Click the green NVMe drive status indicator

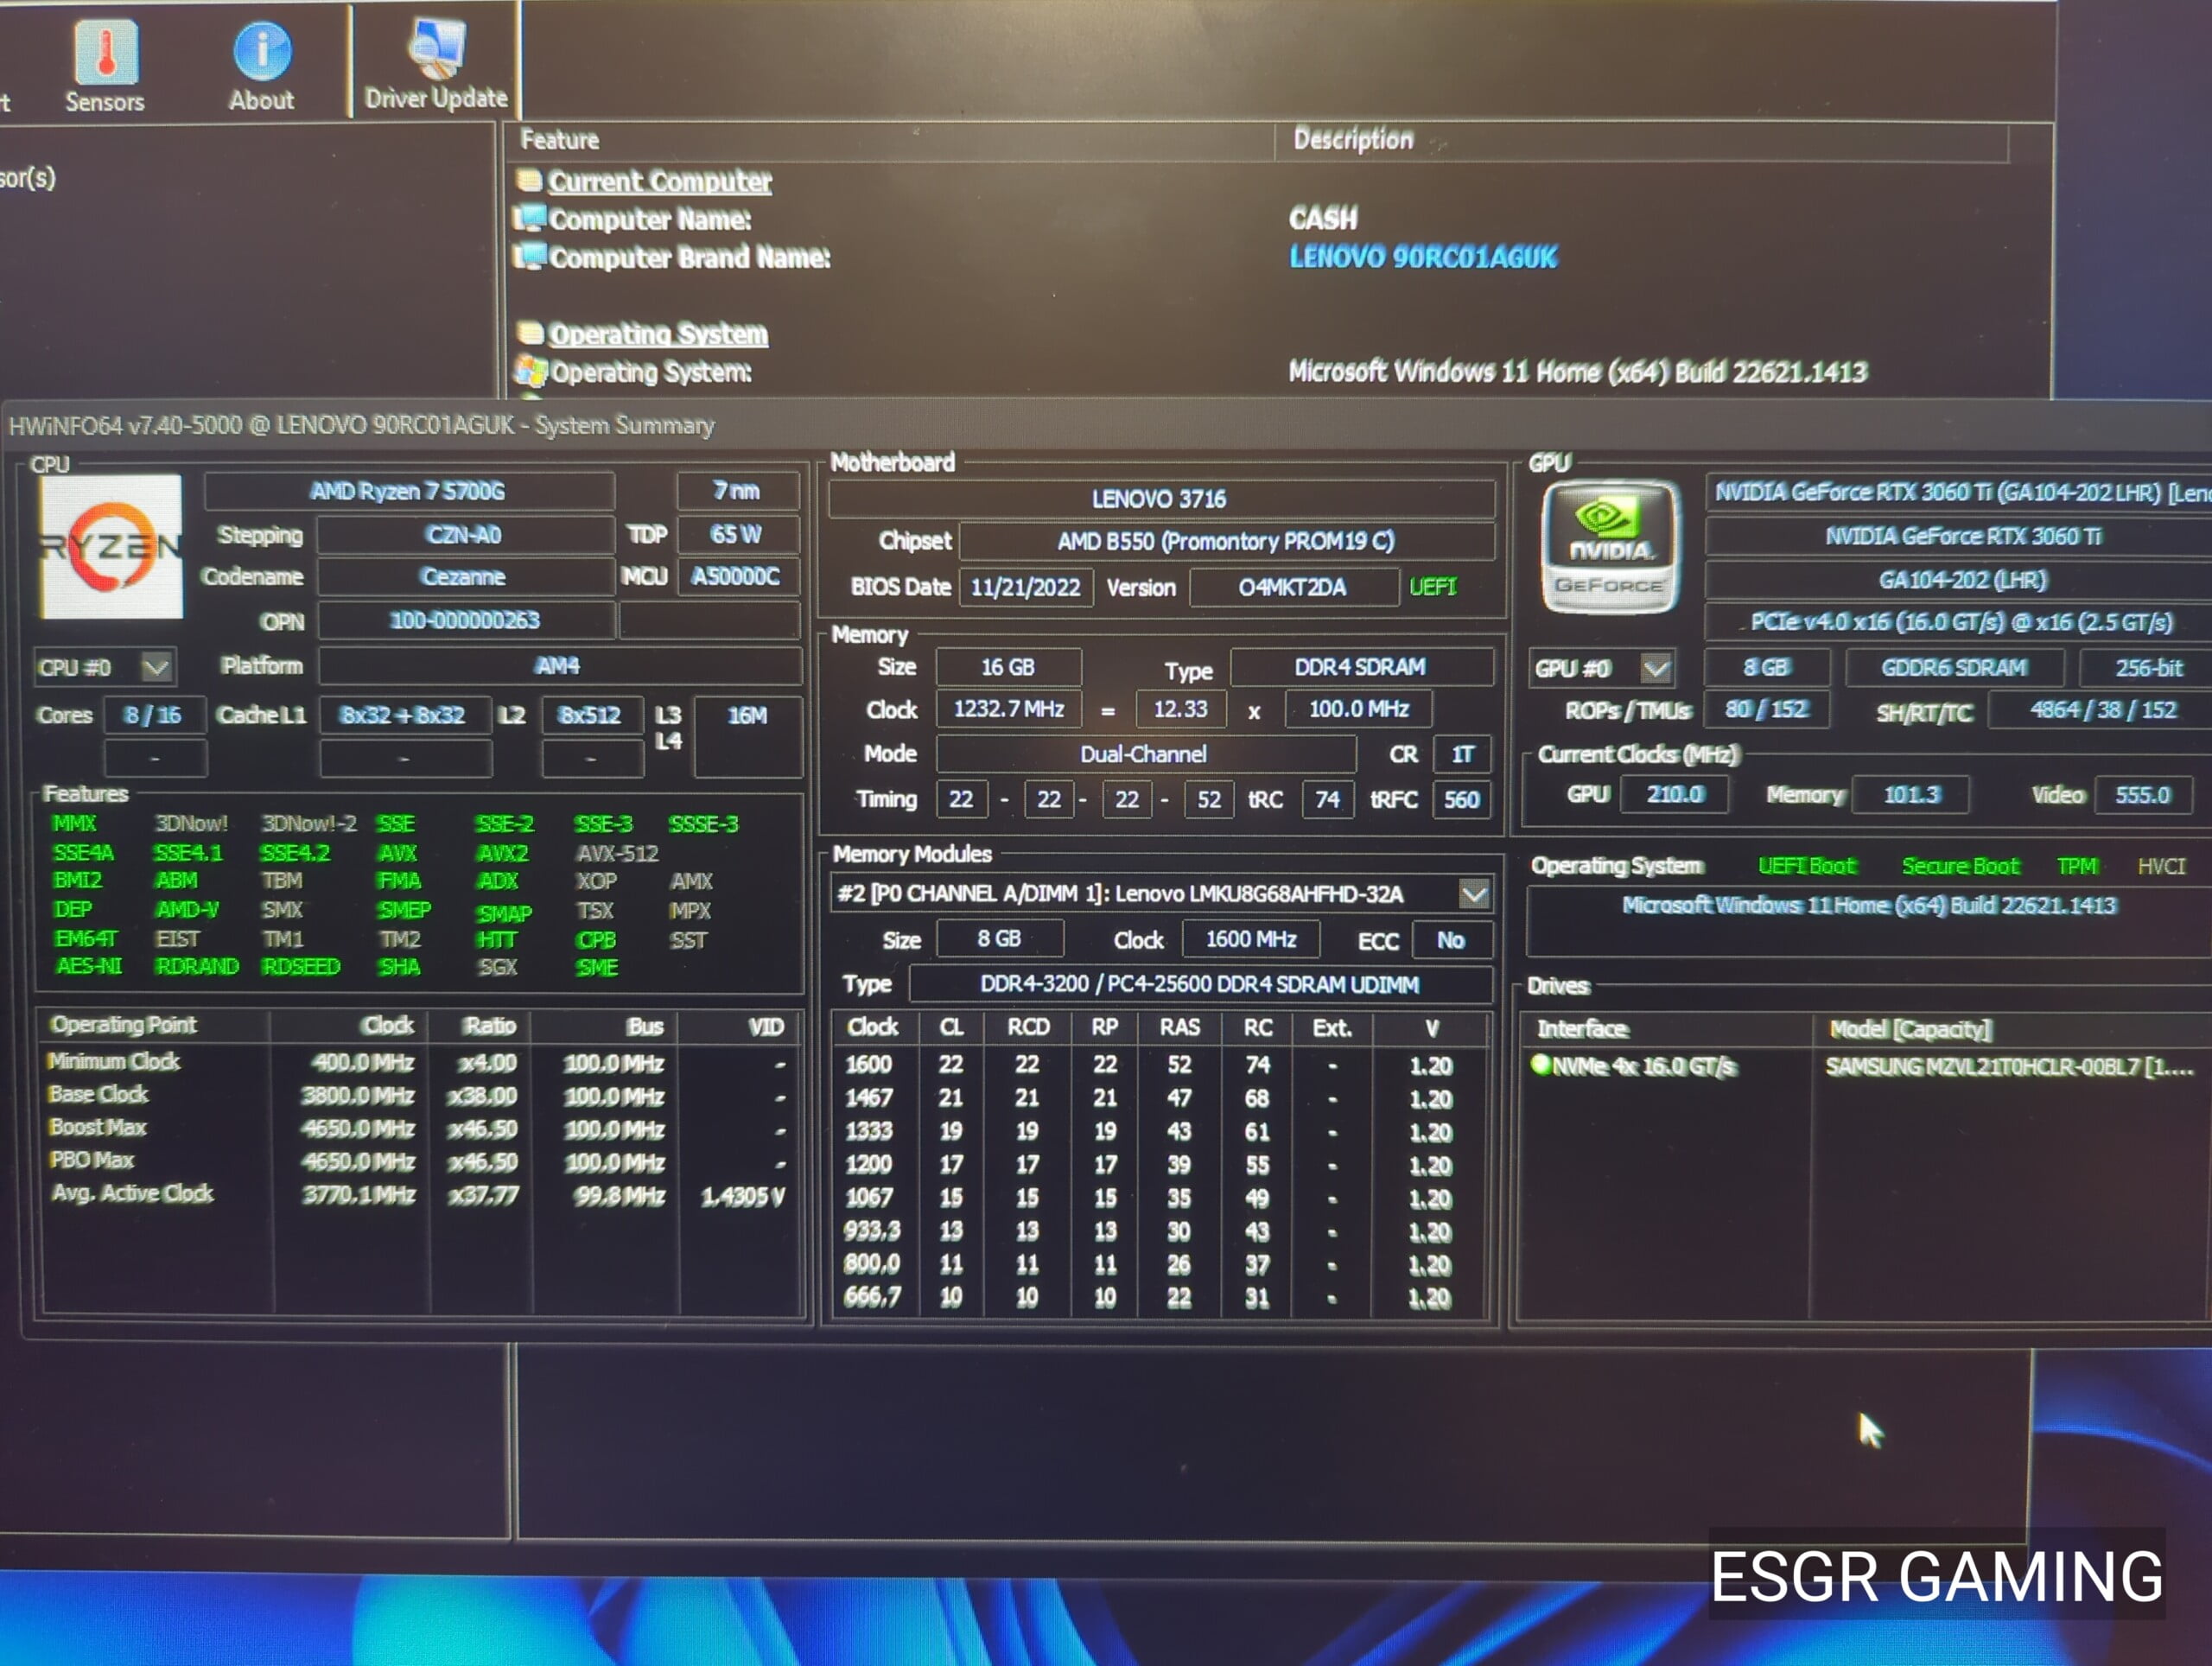click(1540, 1065)
